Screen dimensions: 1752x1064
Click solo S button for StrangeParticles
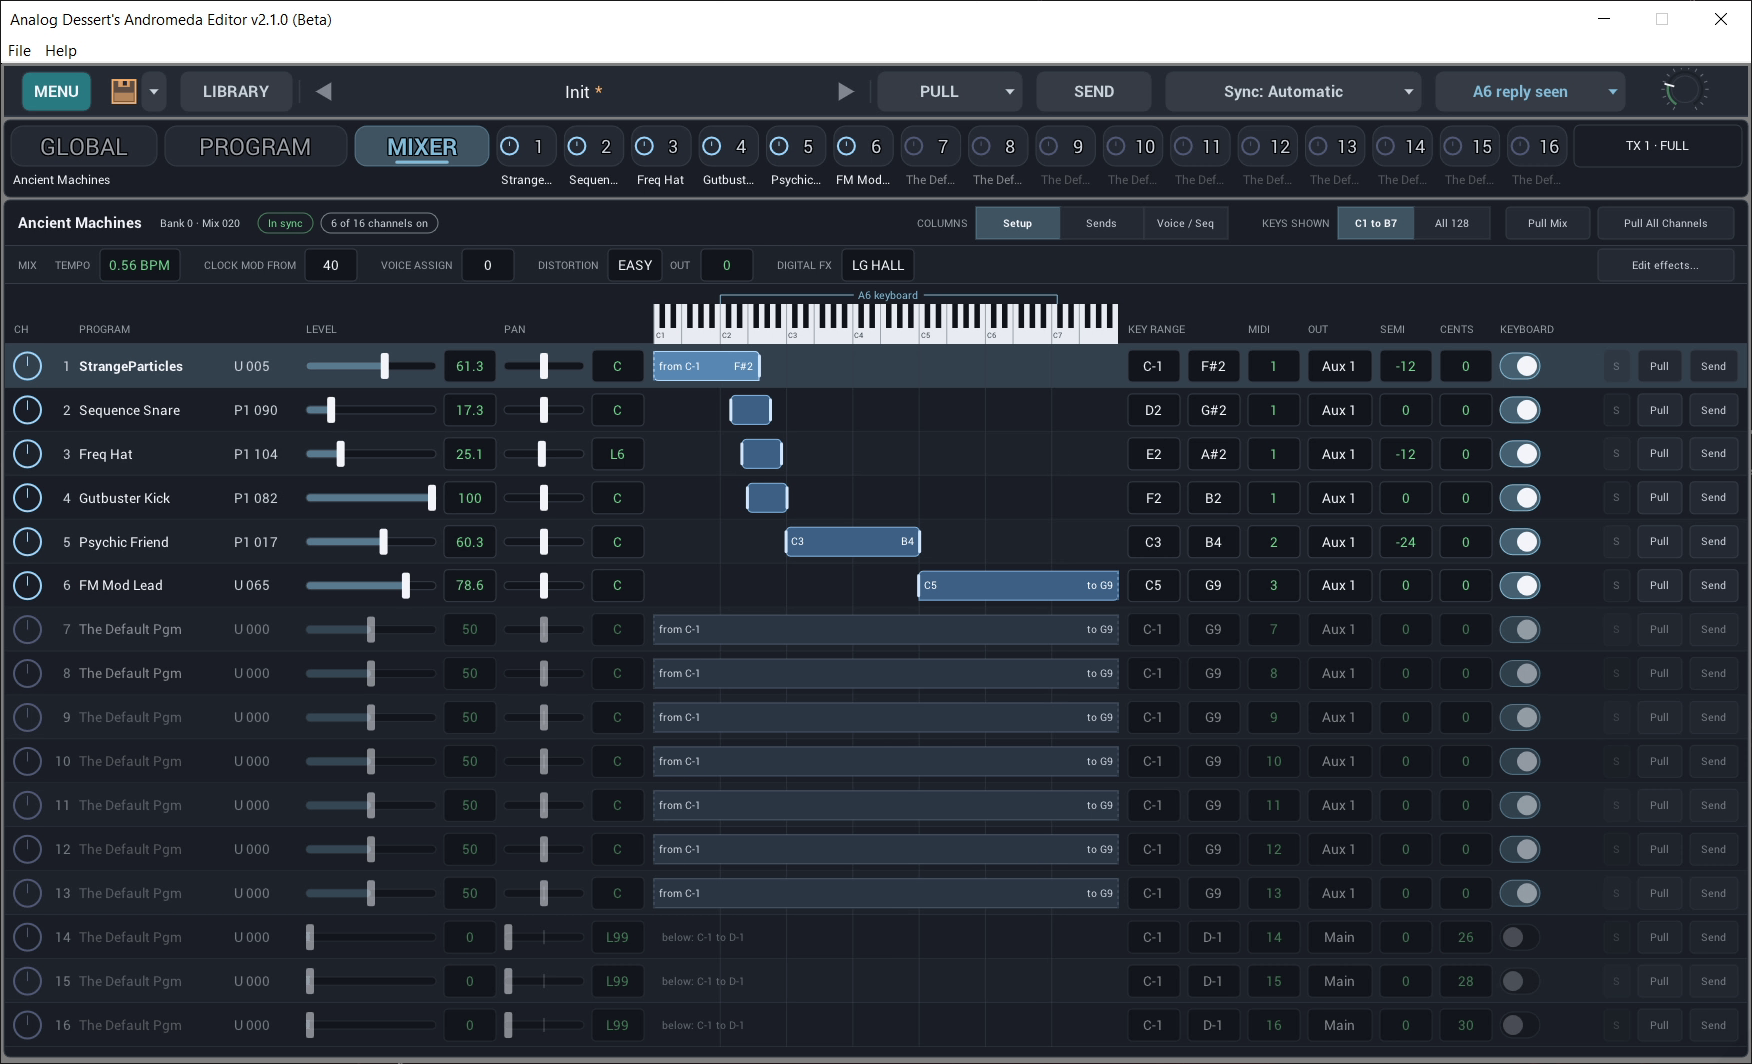(1616, 366)
